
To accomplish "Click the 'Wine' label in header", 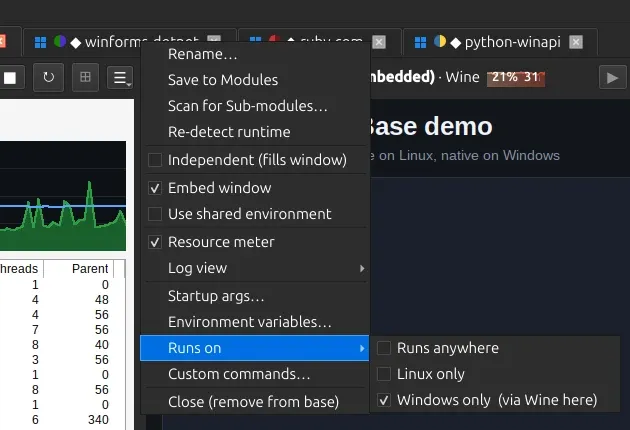I will pos(462,77).
